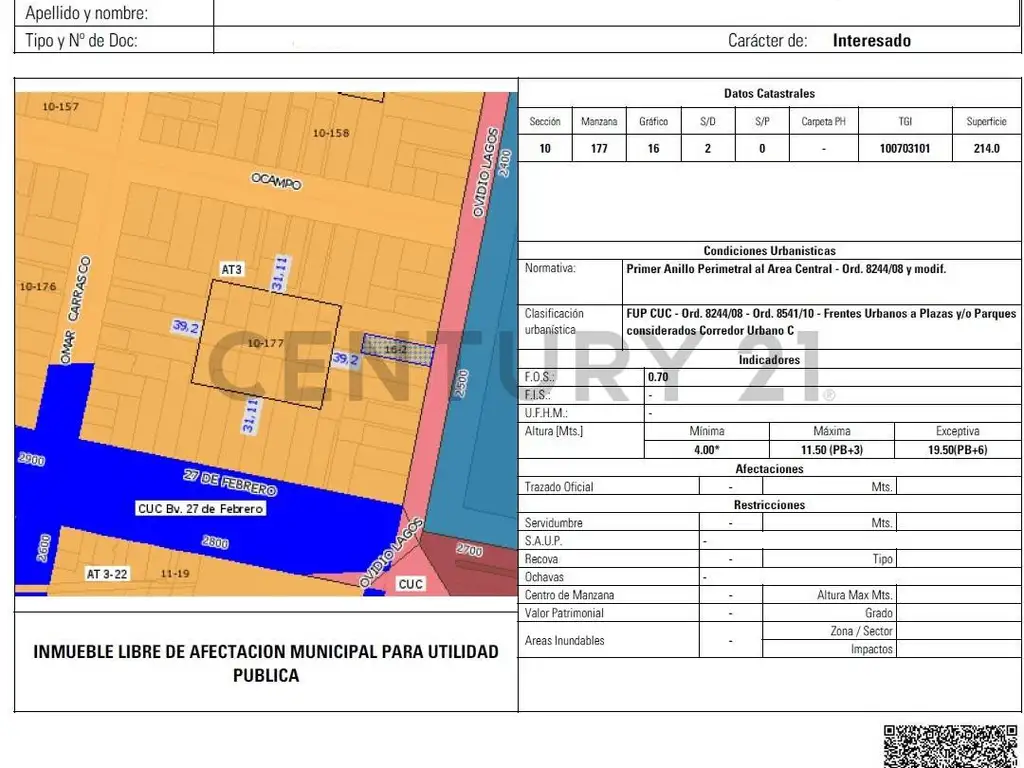Image resolution: width=1024 pixels, height=768 pixels.
Task: Click the Exceptiva height 19.50(PB+6) cell
Action: 957,449
